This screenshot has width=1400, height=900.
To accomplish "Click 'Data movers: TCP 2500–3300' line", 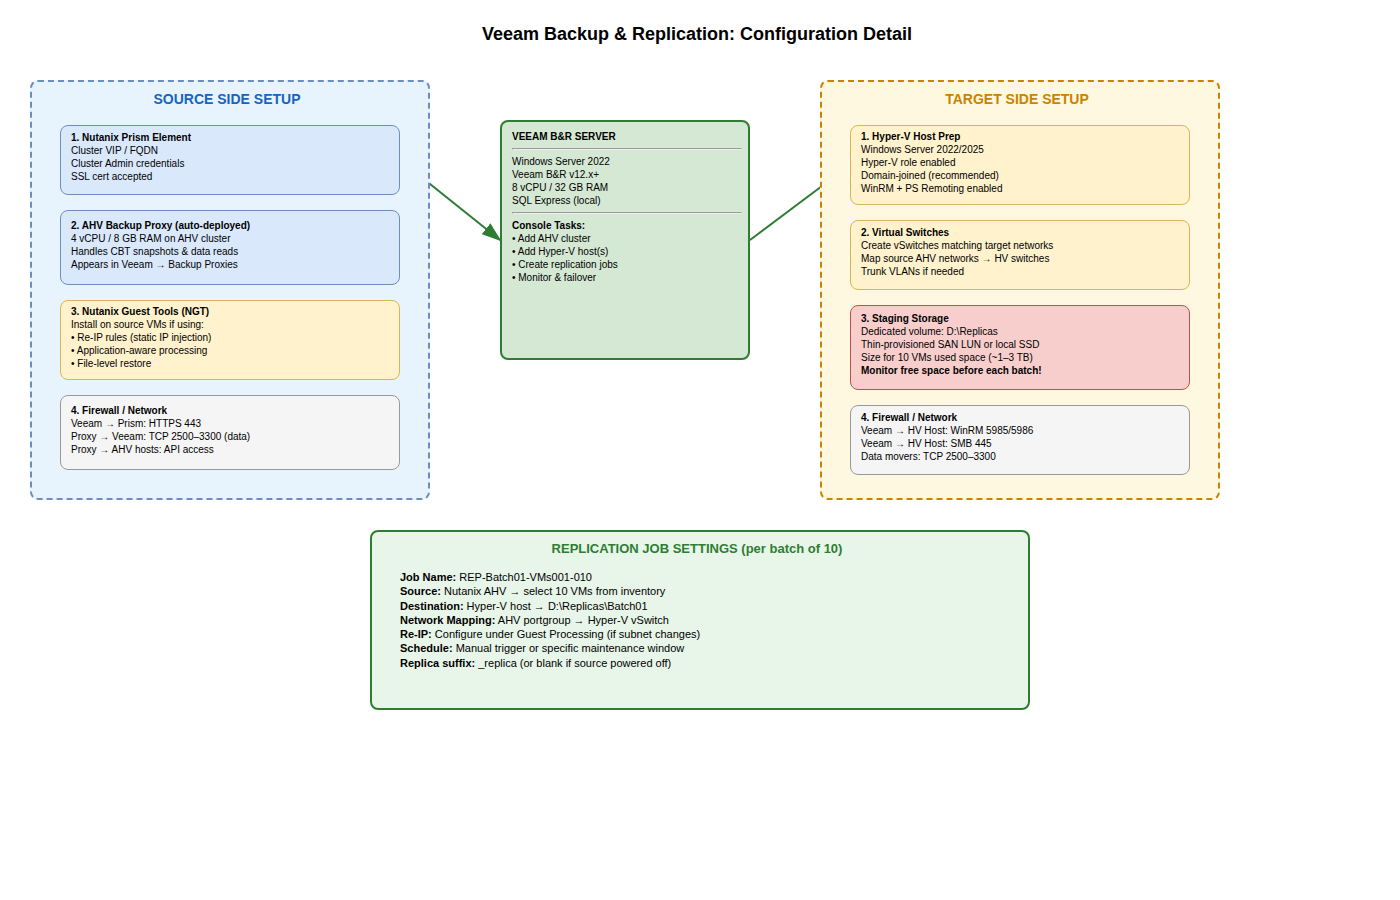I will 929,456.
